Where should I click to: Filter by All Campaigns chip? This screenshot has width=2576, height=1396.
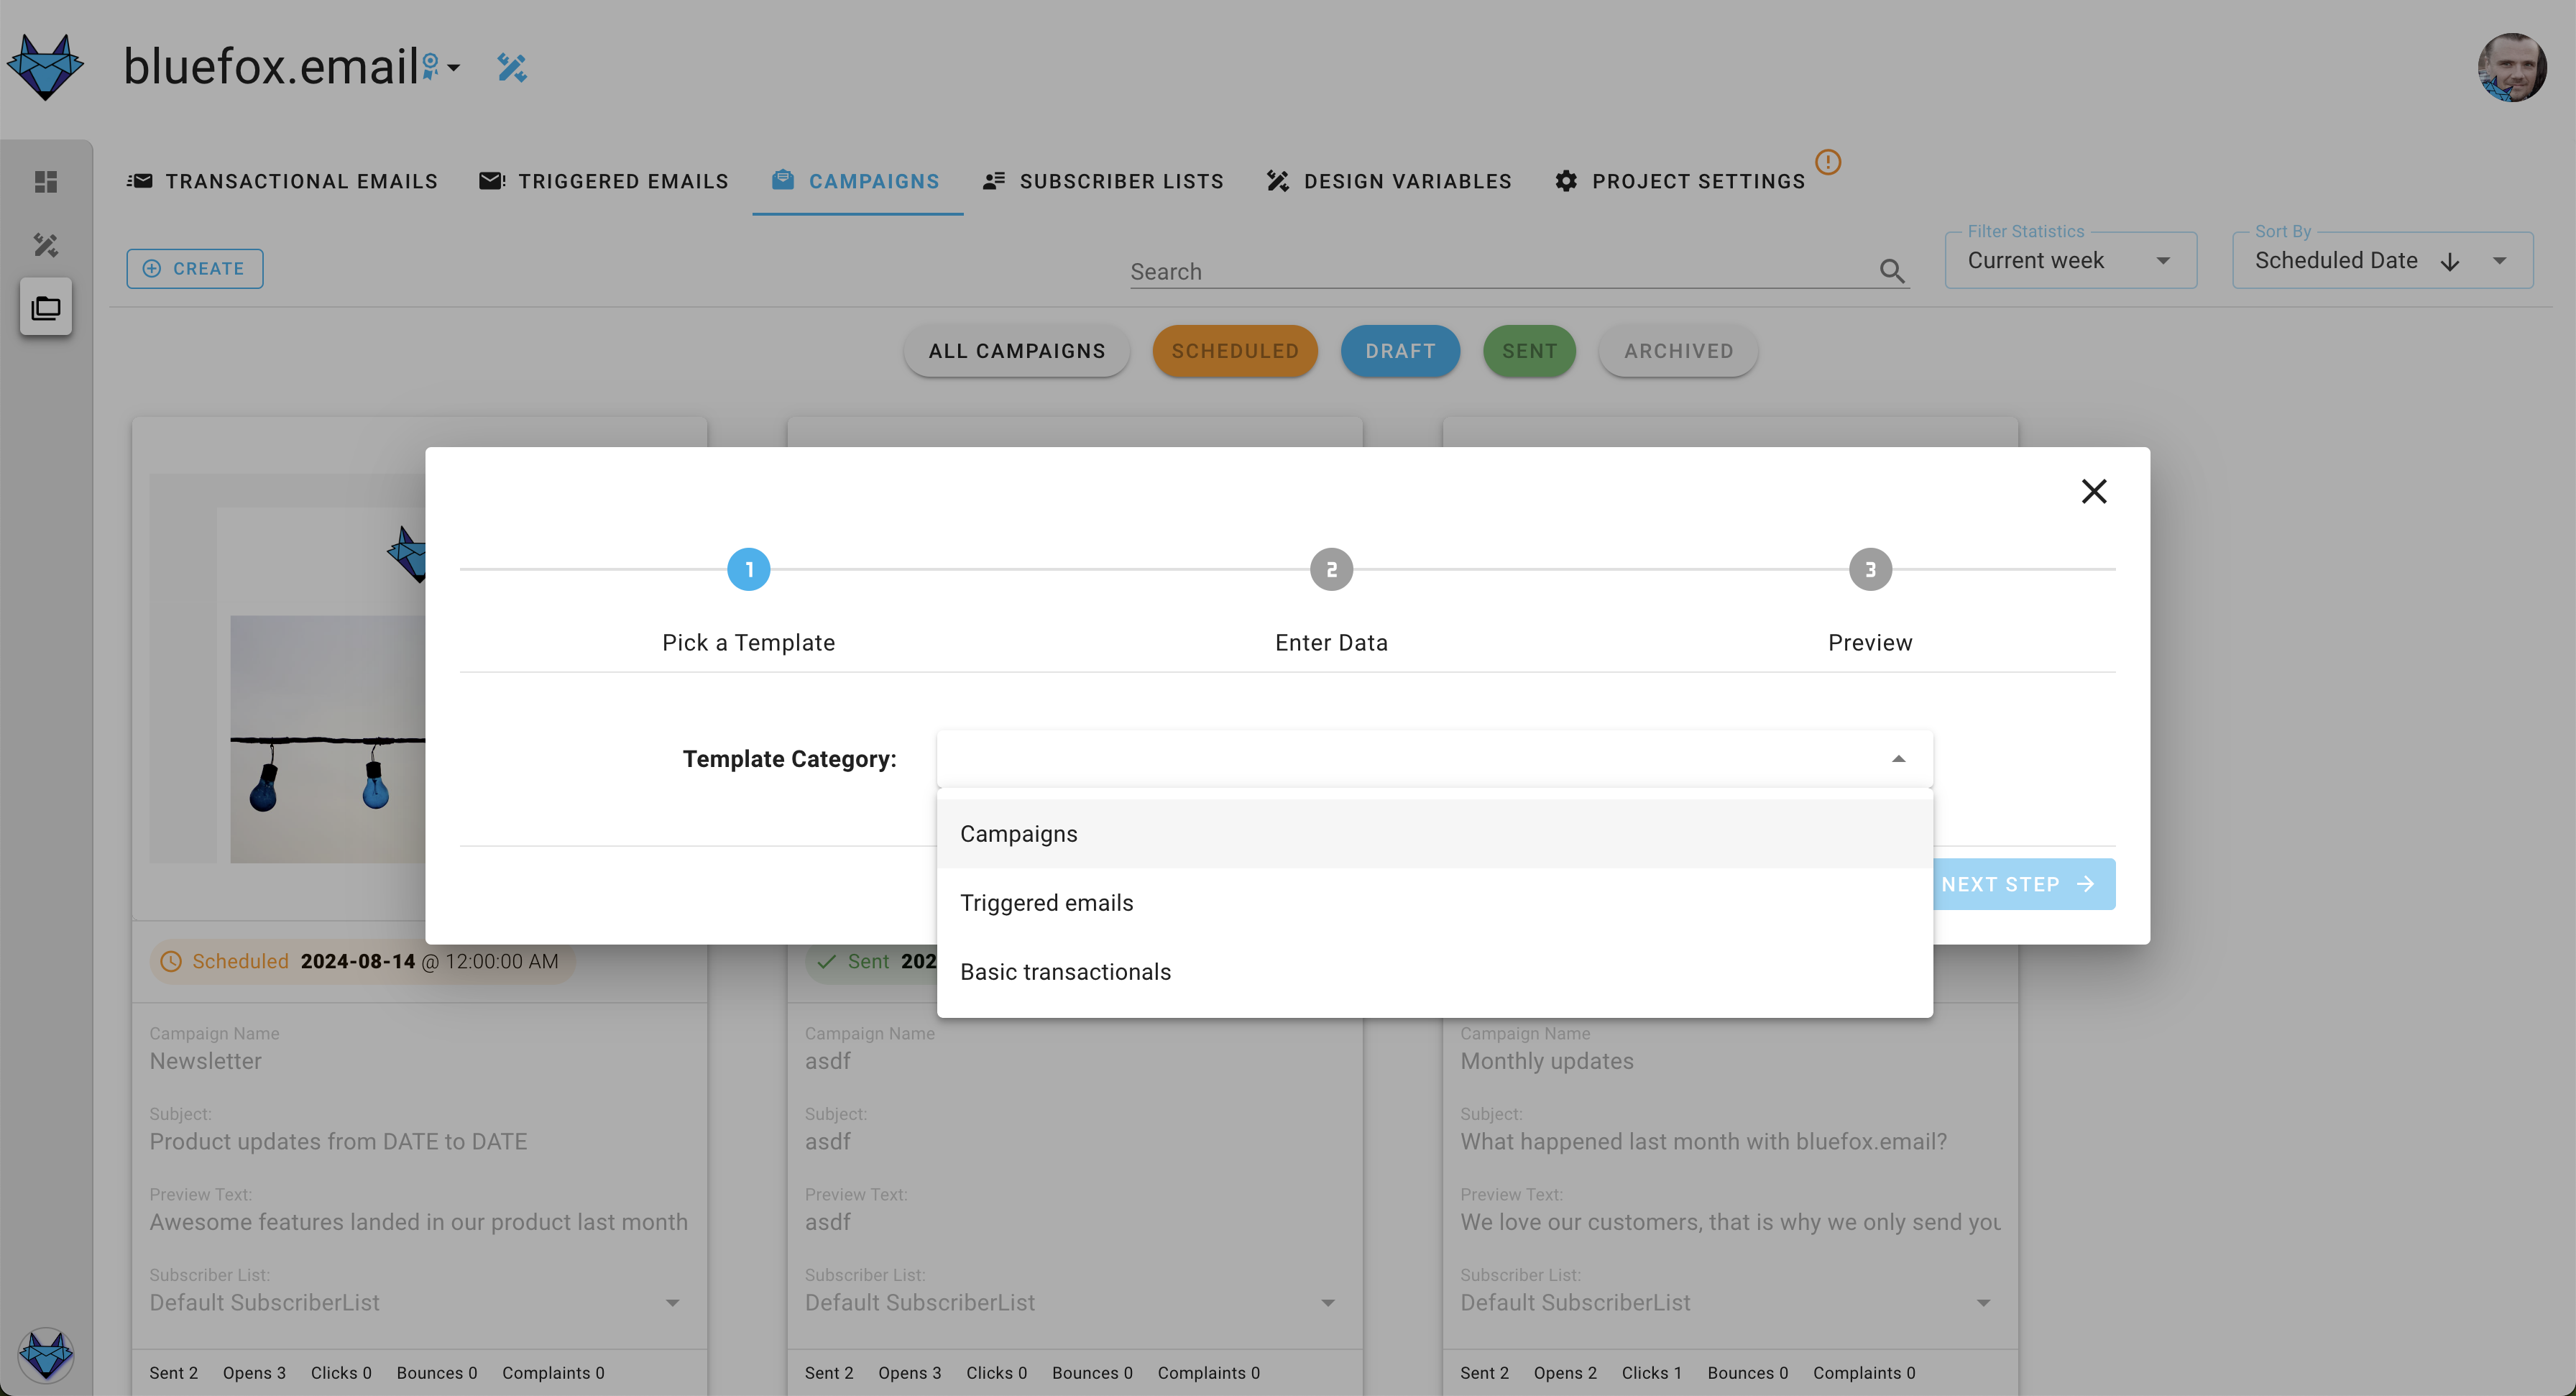coord(1017,351)
